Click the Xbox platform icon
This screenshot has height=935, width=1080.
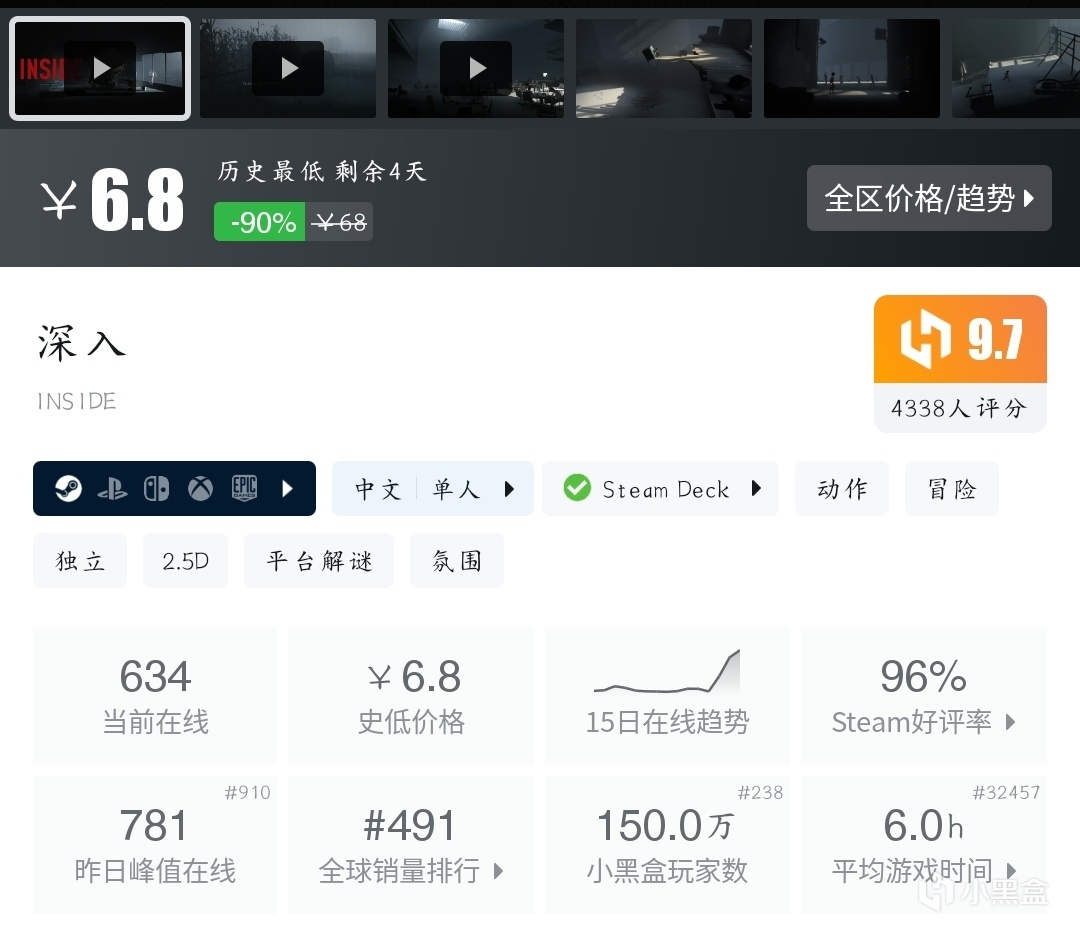(200, 489)
